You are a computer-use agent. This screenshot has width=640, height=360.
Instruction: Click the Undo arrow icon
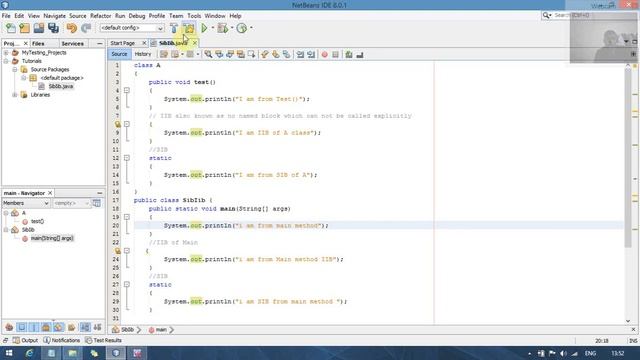click(x=72, y=28)
